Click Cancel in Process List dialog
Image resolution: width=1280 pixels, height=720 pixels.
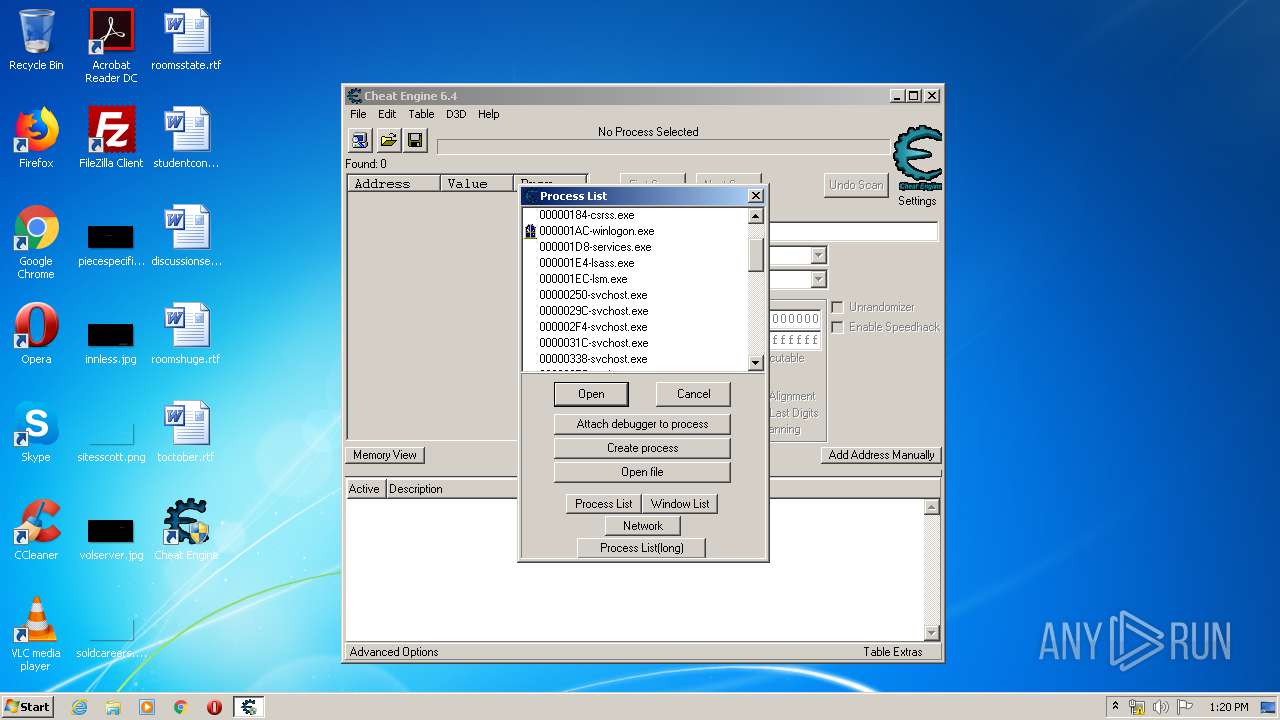tap(693, 394)
